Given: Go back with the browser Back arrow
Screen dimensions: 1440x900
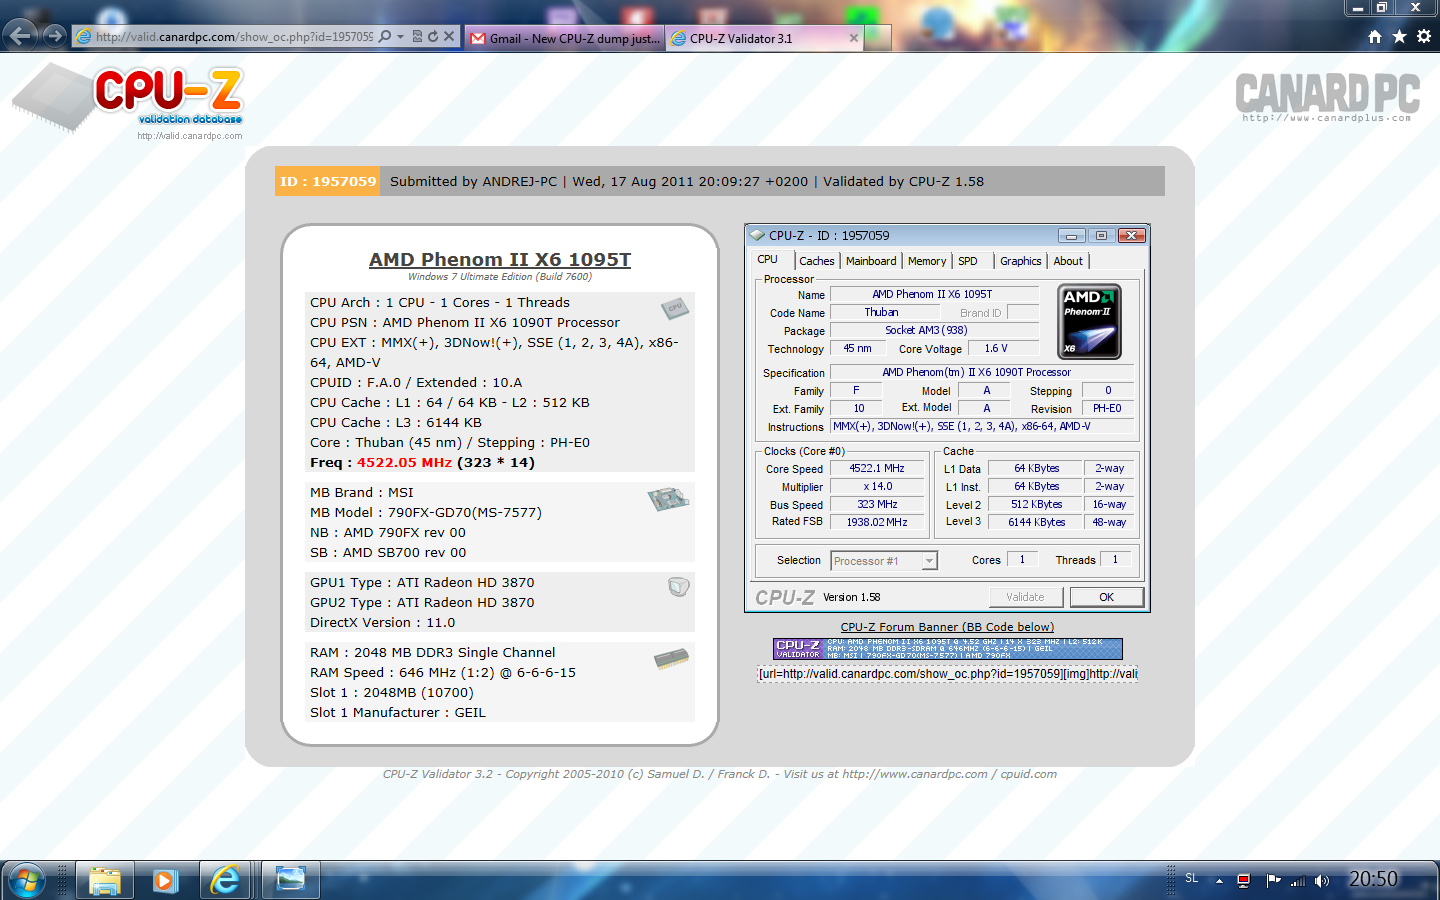Looking at the screenshot, I should (x=19, y=36).
